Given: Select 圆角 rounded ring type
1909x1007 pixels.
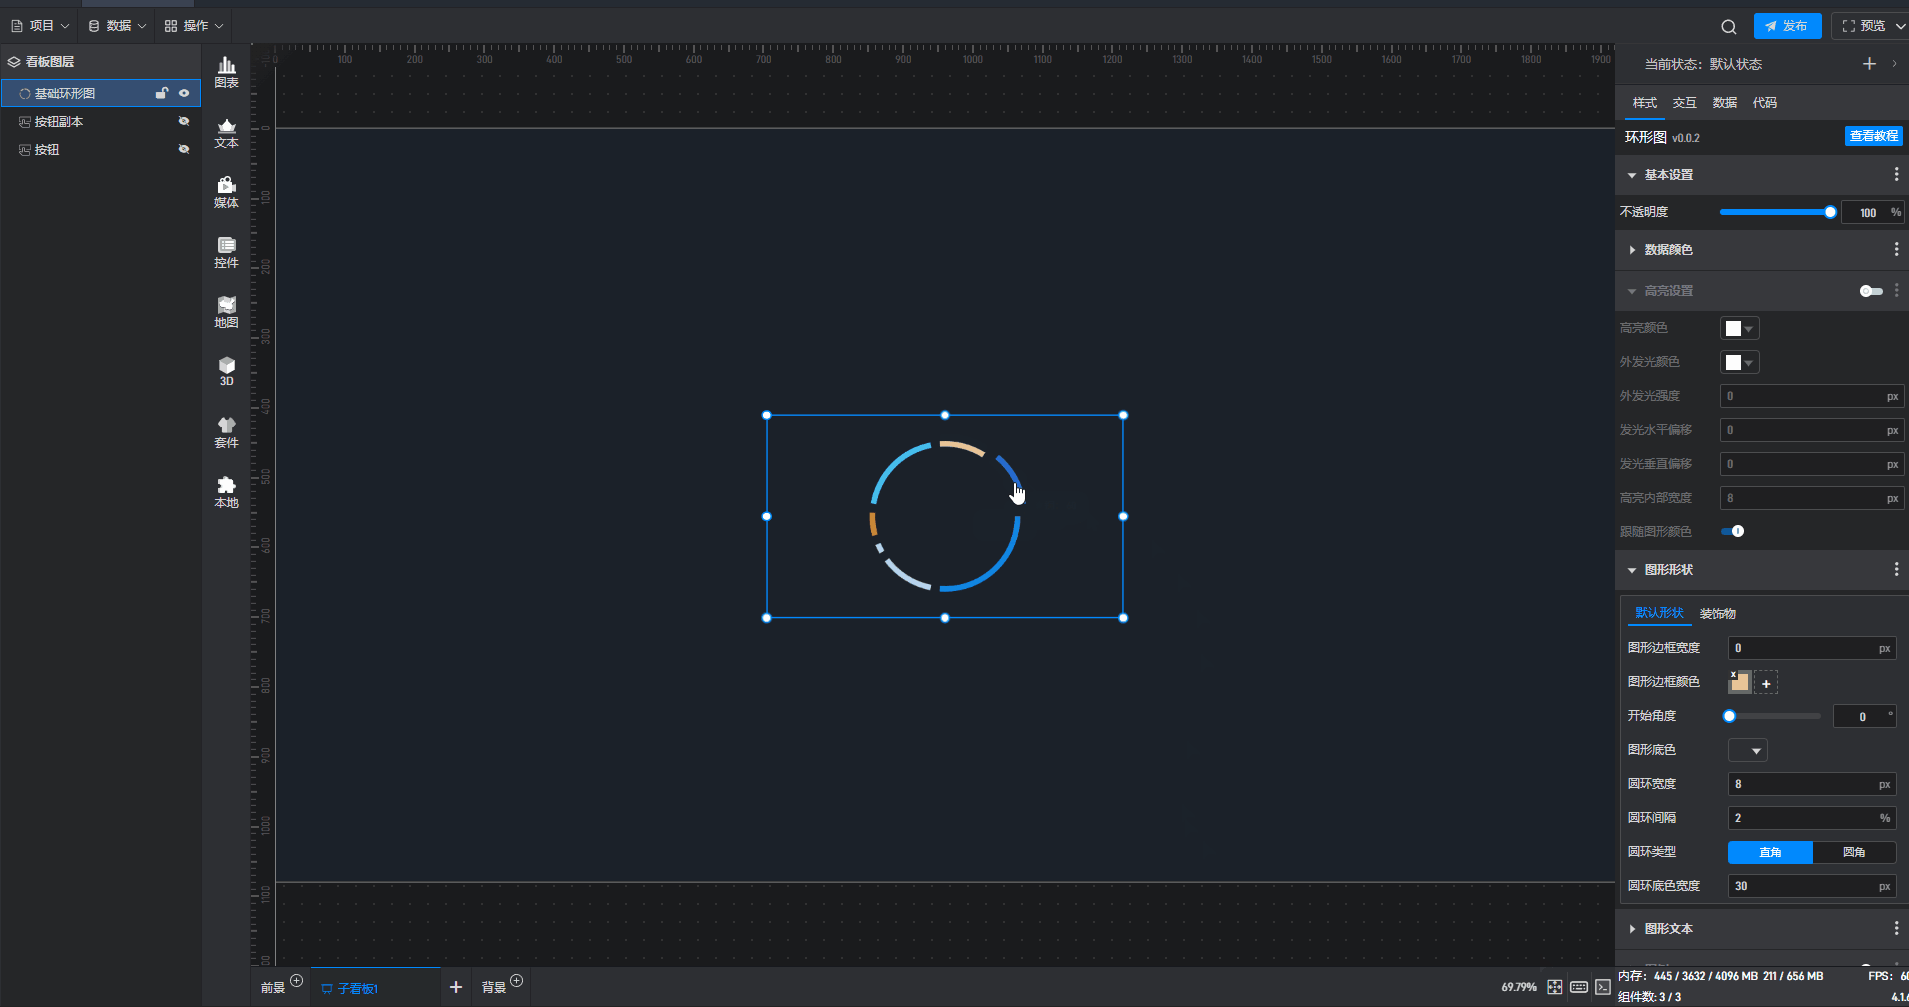Looking at the screenshot, I should point(1853,852).
